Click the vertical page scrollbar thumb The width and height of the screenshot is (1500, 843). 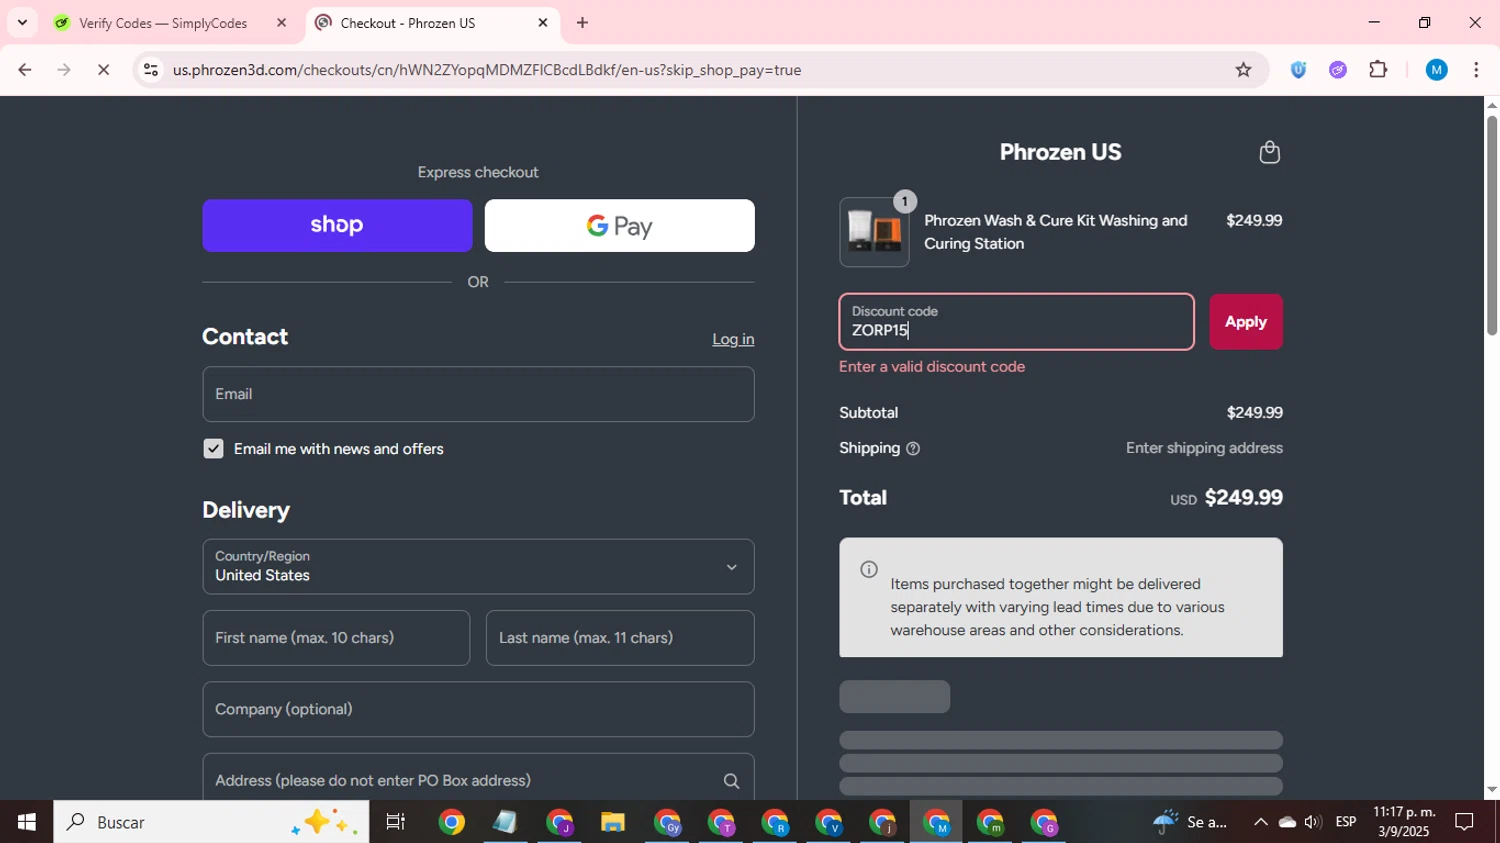[x=1492, y=225]
